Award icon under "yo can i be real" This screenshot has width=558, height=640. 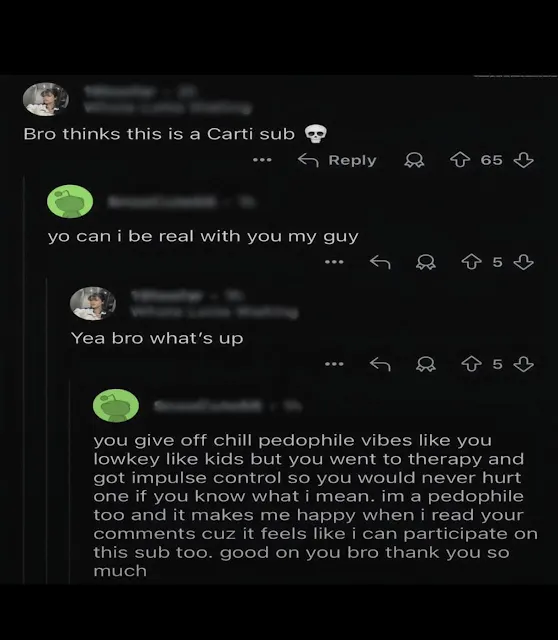pyautogui.click(x=426, y=262)
